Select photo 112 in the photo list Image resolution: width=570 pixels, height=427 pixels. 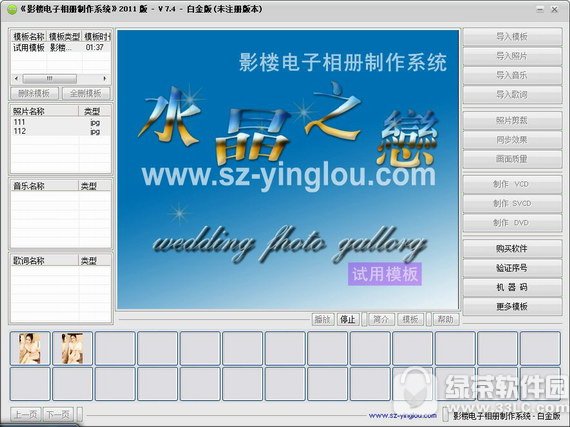tap(60, 131)
